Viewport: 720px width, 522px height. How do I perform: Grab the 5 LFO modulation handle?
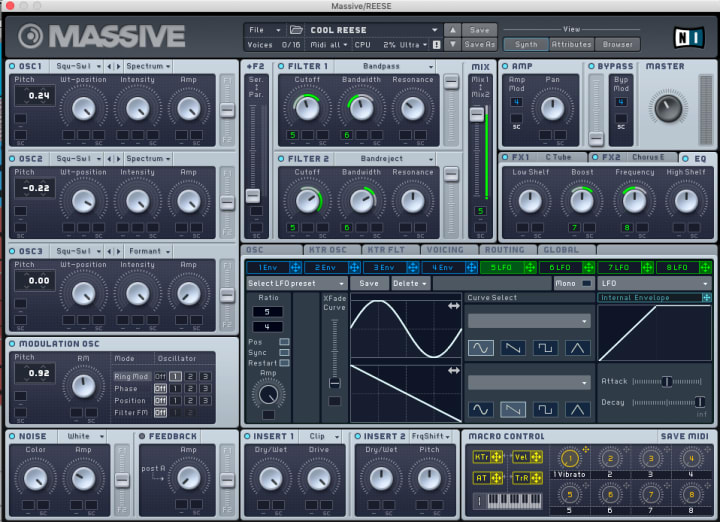point(530,267)
